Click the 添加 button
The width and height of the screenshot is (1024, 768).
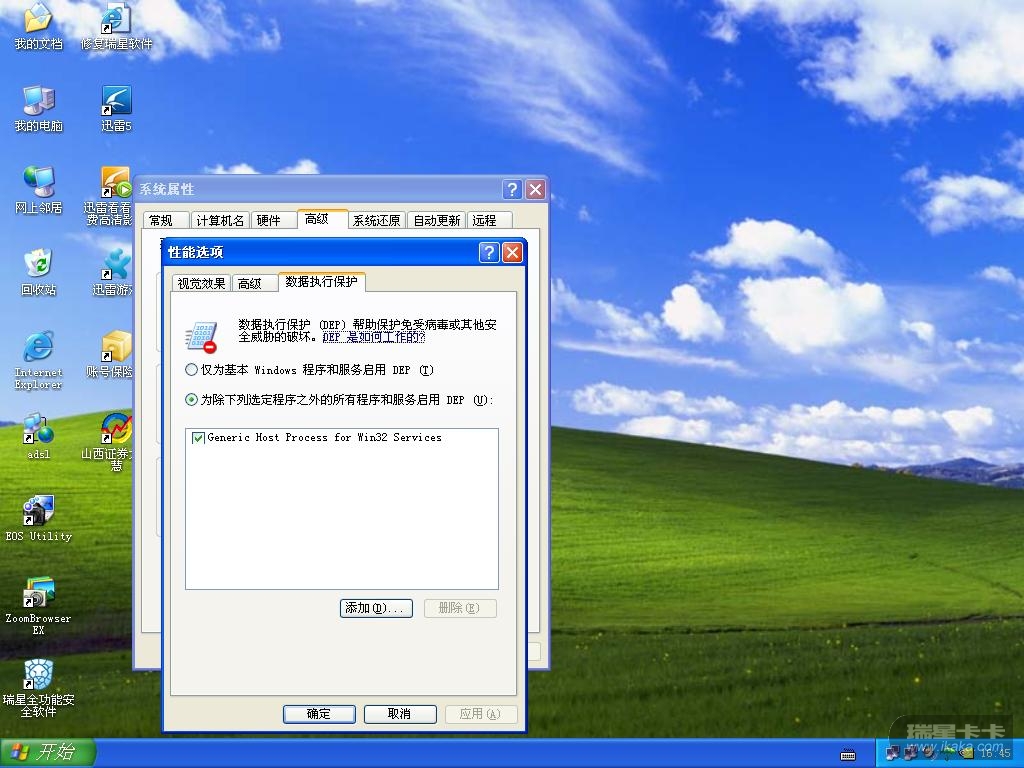376,608
